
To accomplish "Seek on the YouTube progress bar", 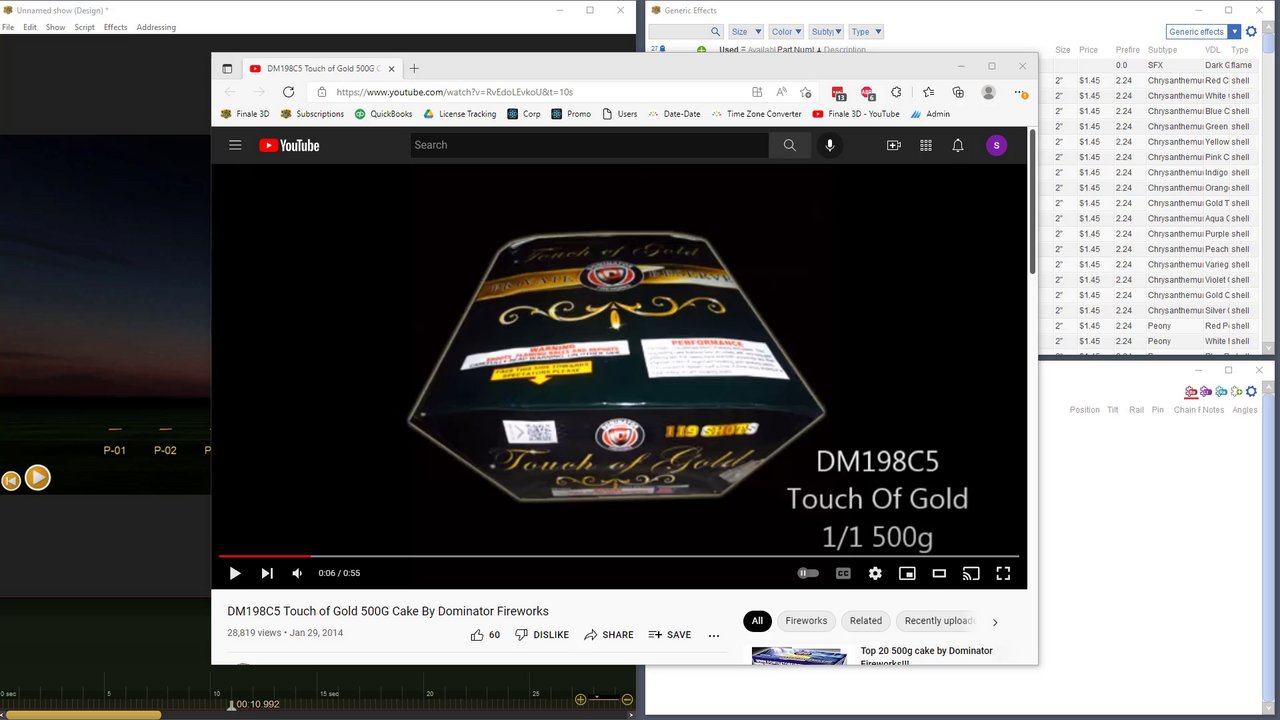I will click(619, 556).
